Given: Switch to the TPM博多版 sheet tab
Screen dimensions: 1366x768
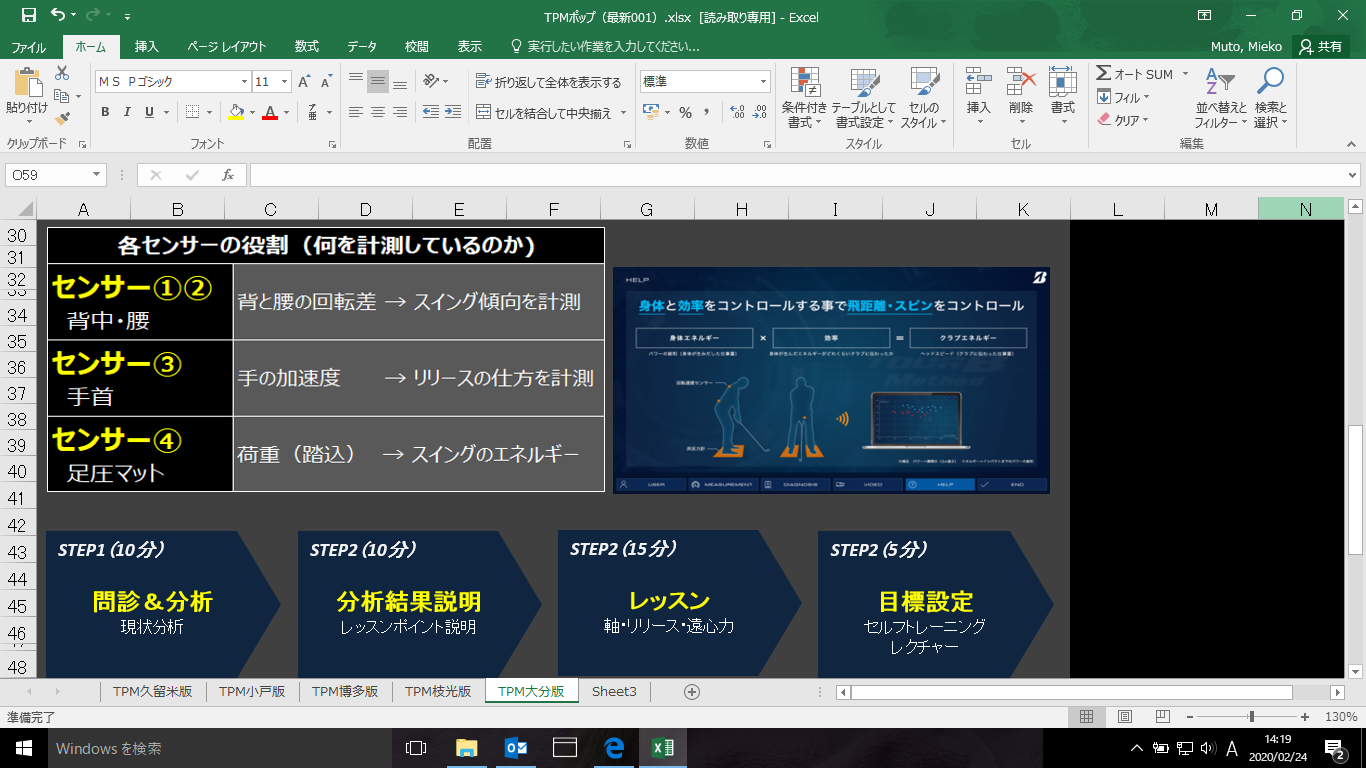Looking at the screenshot, I should 345,691.
